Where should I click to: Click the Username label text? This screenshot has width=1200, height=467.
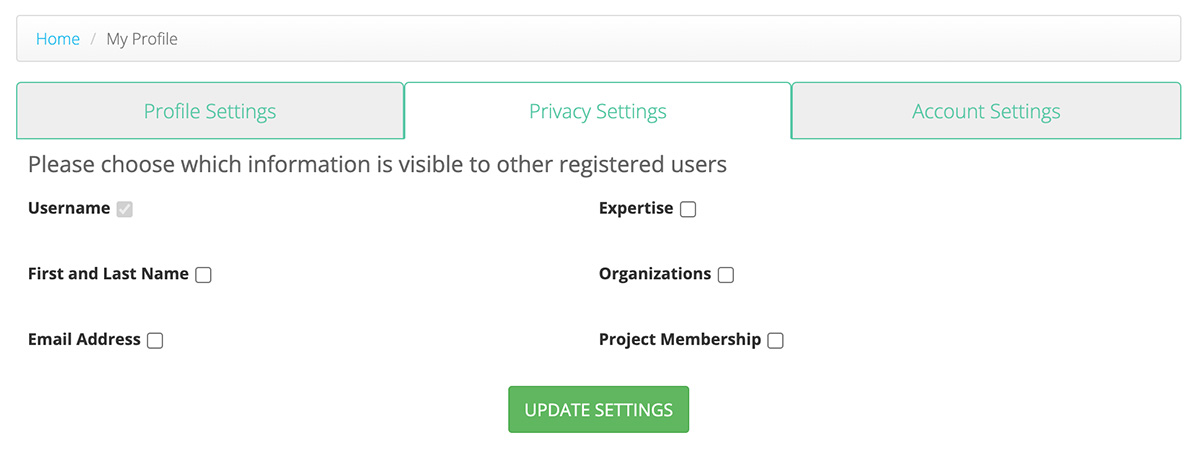click(x=69, y=208)
